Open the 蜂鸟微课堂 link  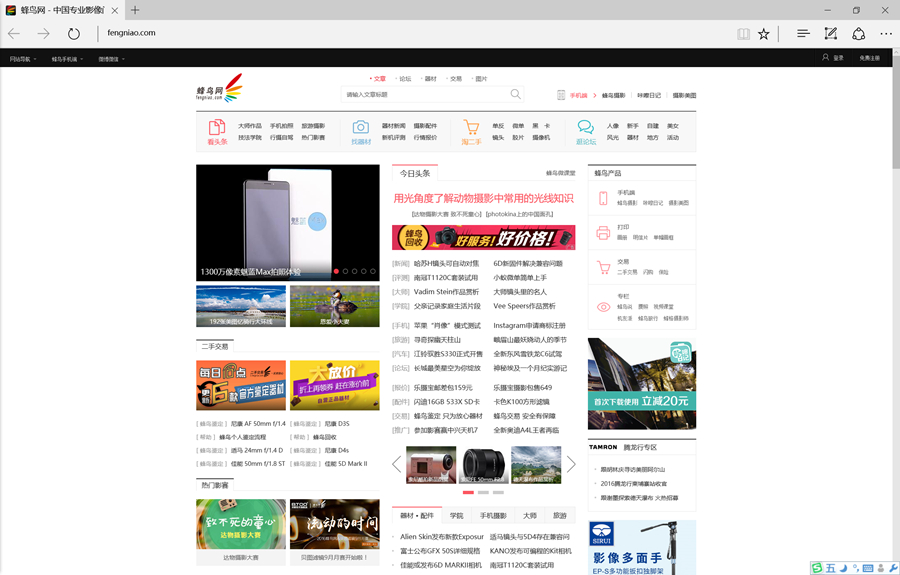560,173
